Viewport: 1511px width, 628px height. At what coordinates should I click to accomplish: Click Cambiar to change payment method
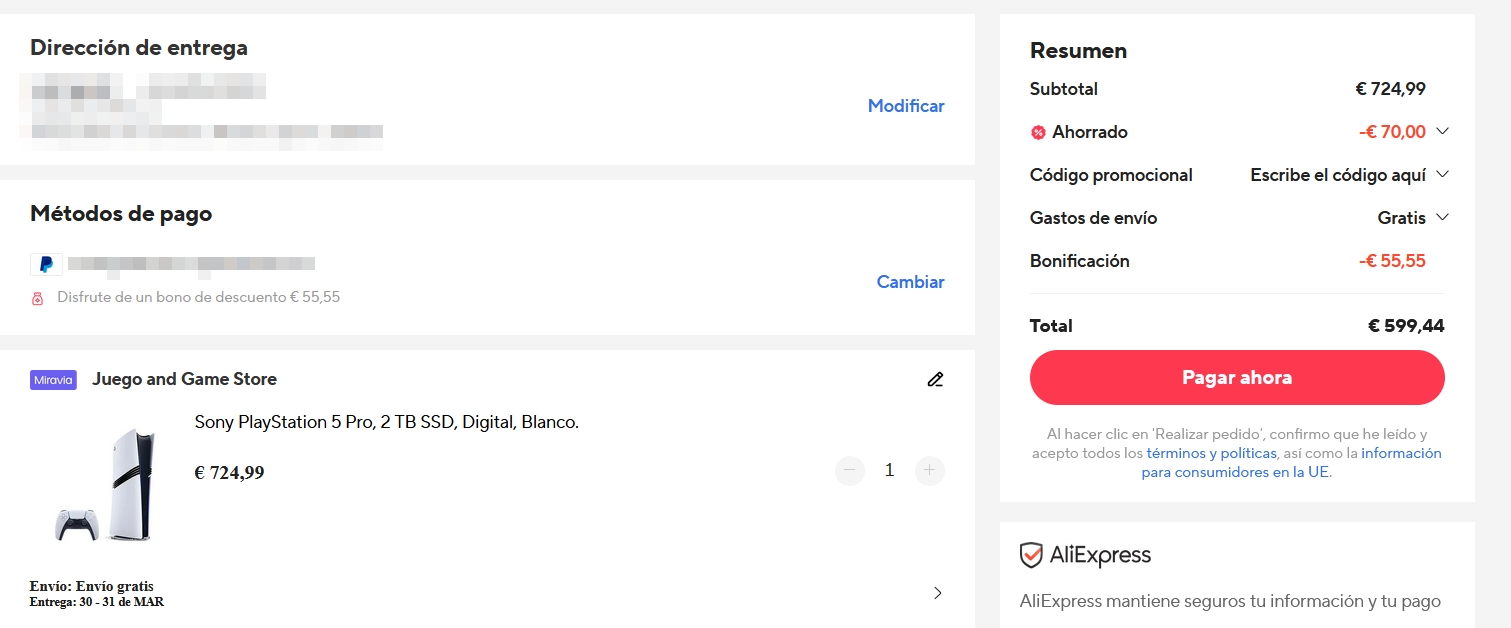click(910, 282)
